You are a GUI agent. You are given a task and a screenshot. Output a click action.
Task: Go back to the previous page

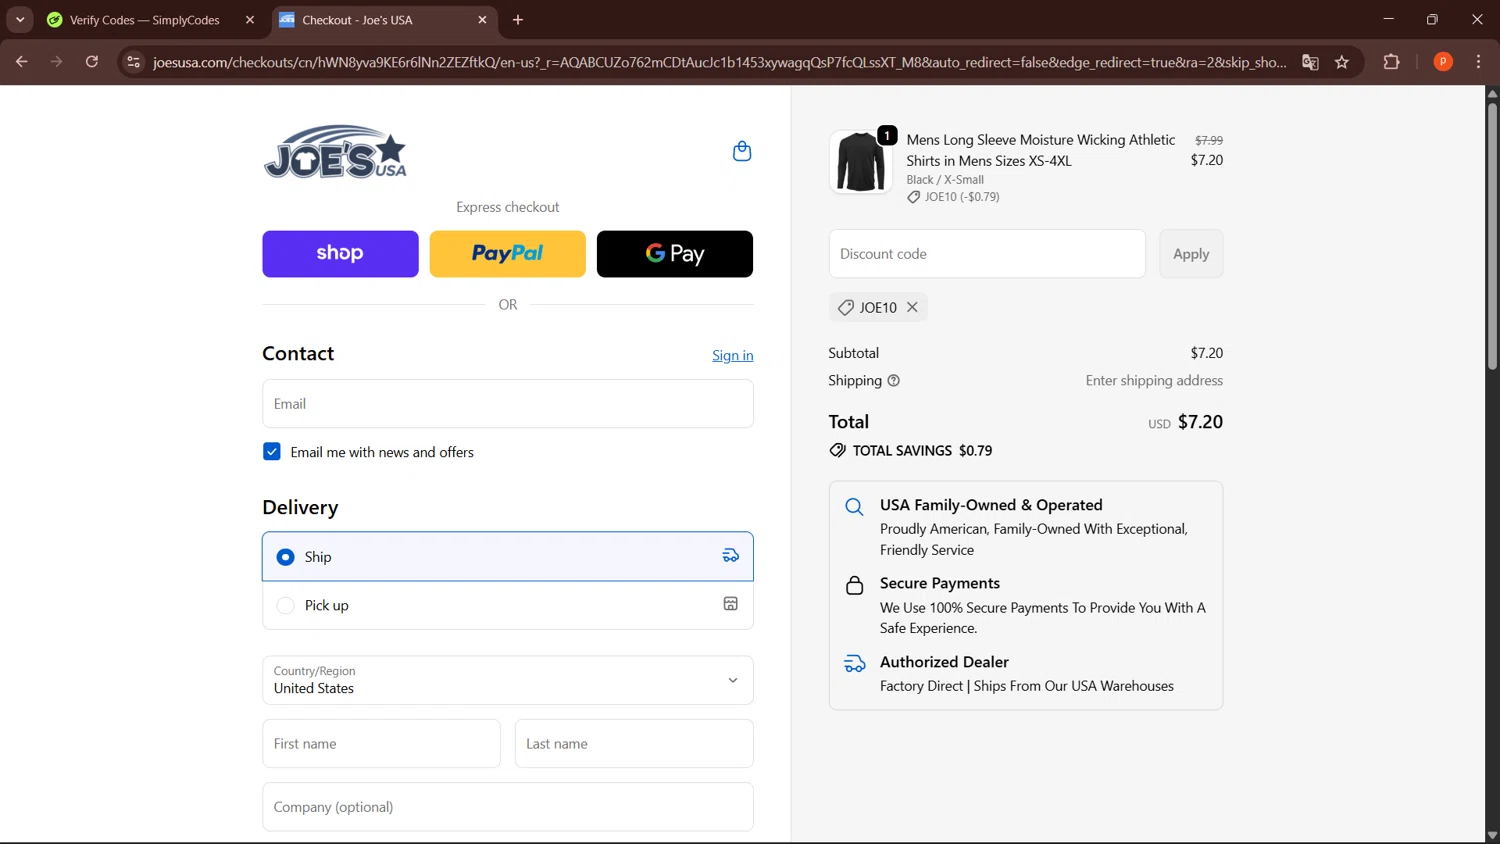click(22, 62)
